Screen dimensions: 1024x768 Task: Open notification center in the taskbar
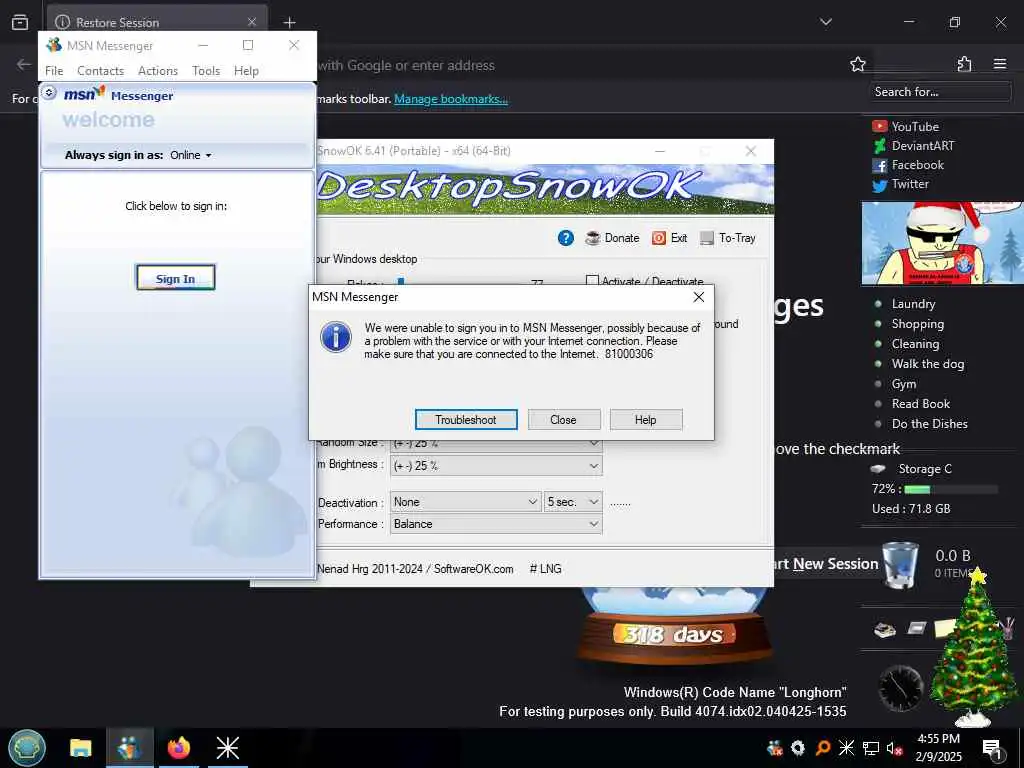click(x=992, y=748)
